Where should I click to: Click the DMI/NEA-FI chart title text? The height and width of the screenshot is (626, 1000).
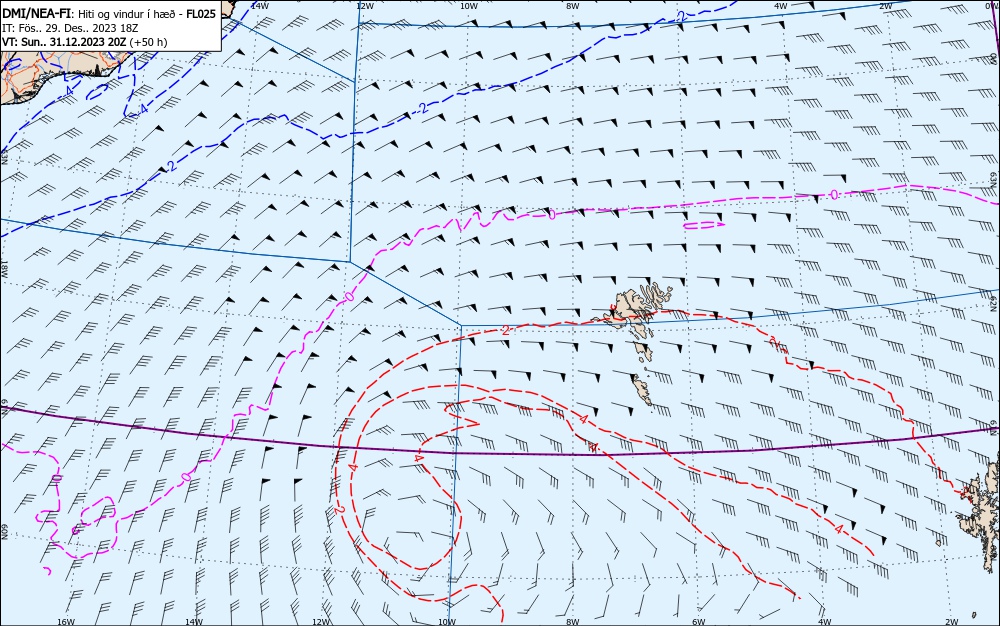(36, 14)
